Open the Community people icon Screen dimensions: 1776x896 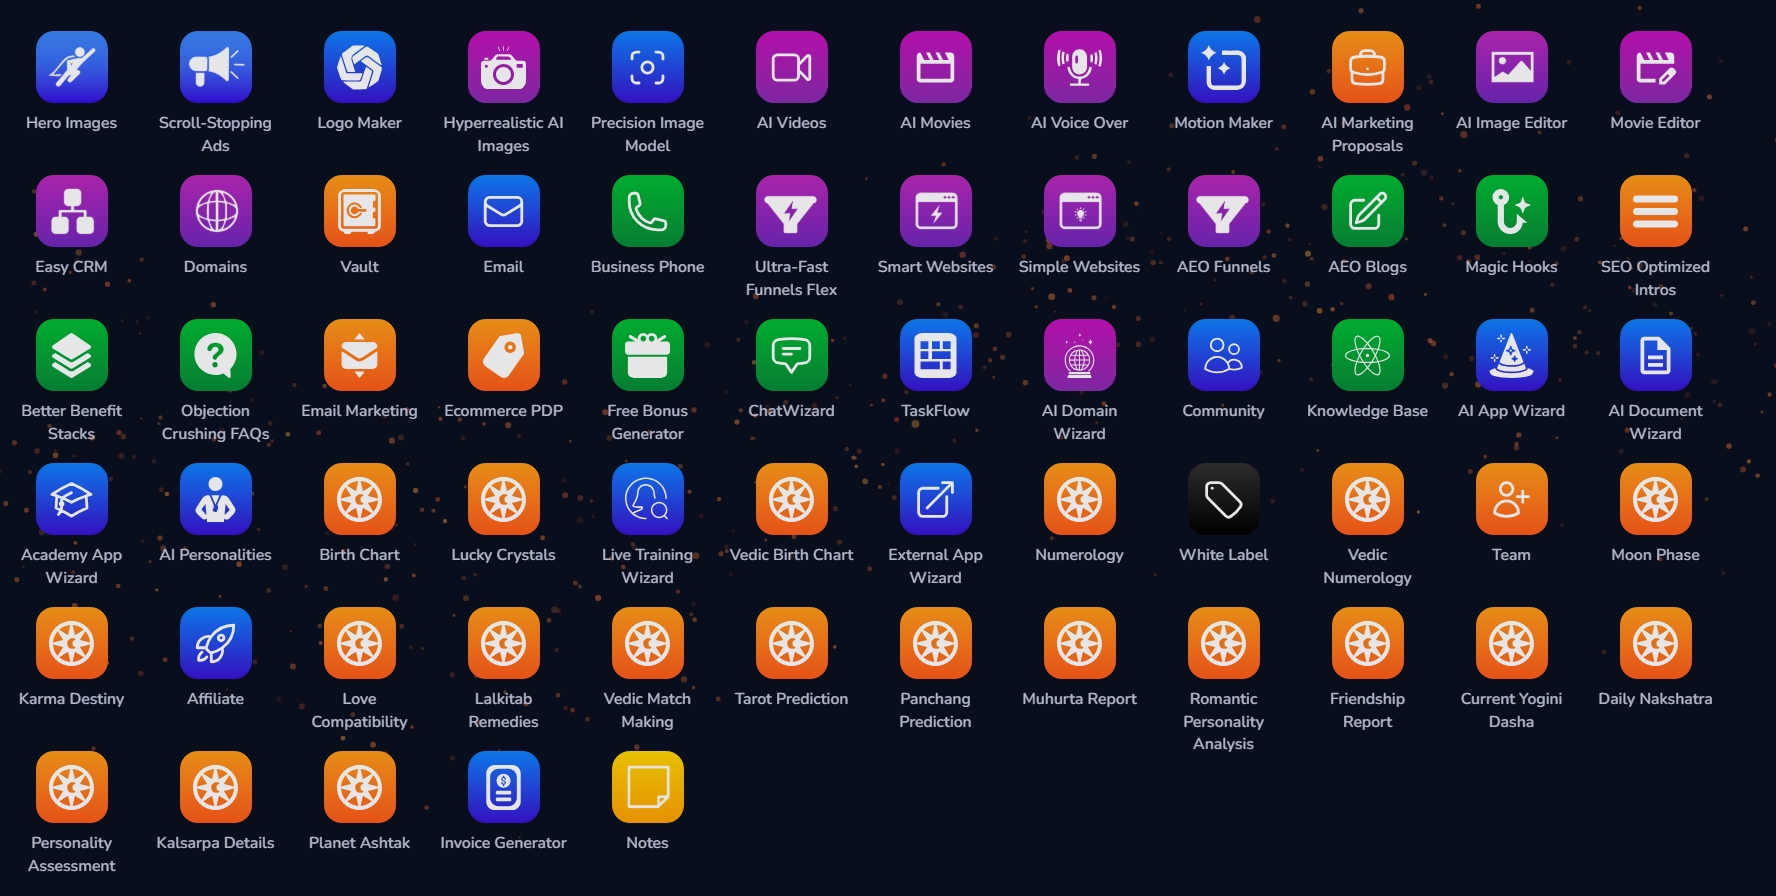(x=1224, y=355)
